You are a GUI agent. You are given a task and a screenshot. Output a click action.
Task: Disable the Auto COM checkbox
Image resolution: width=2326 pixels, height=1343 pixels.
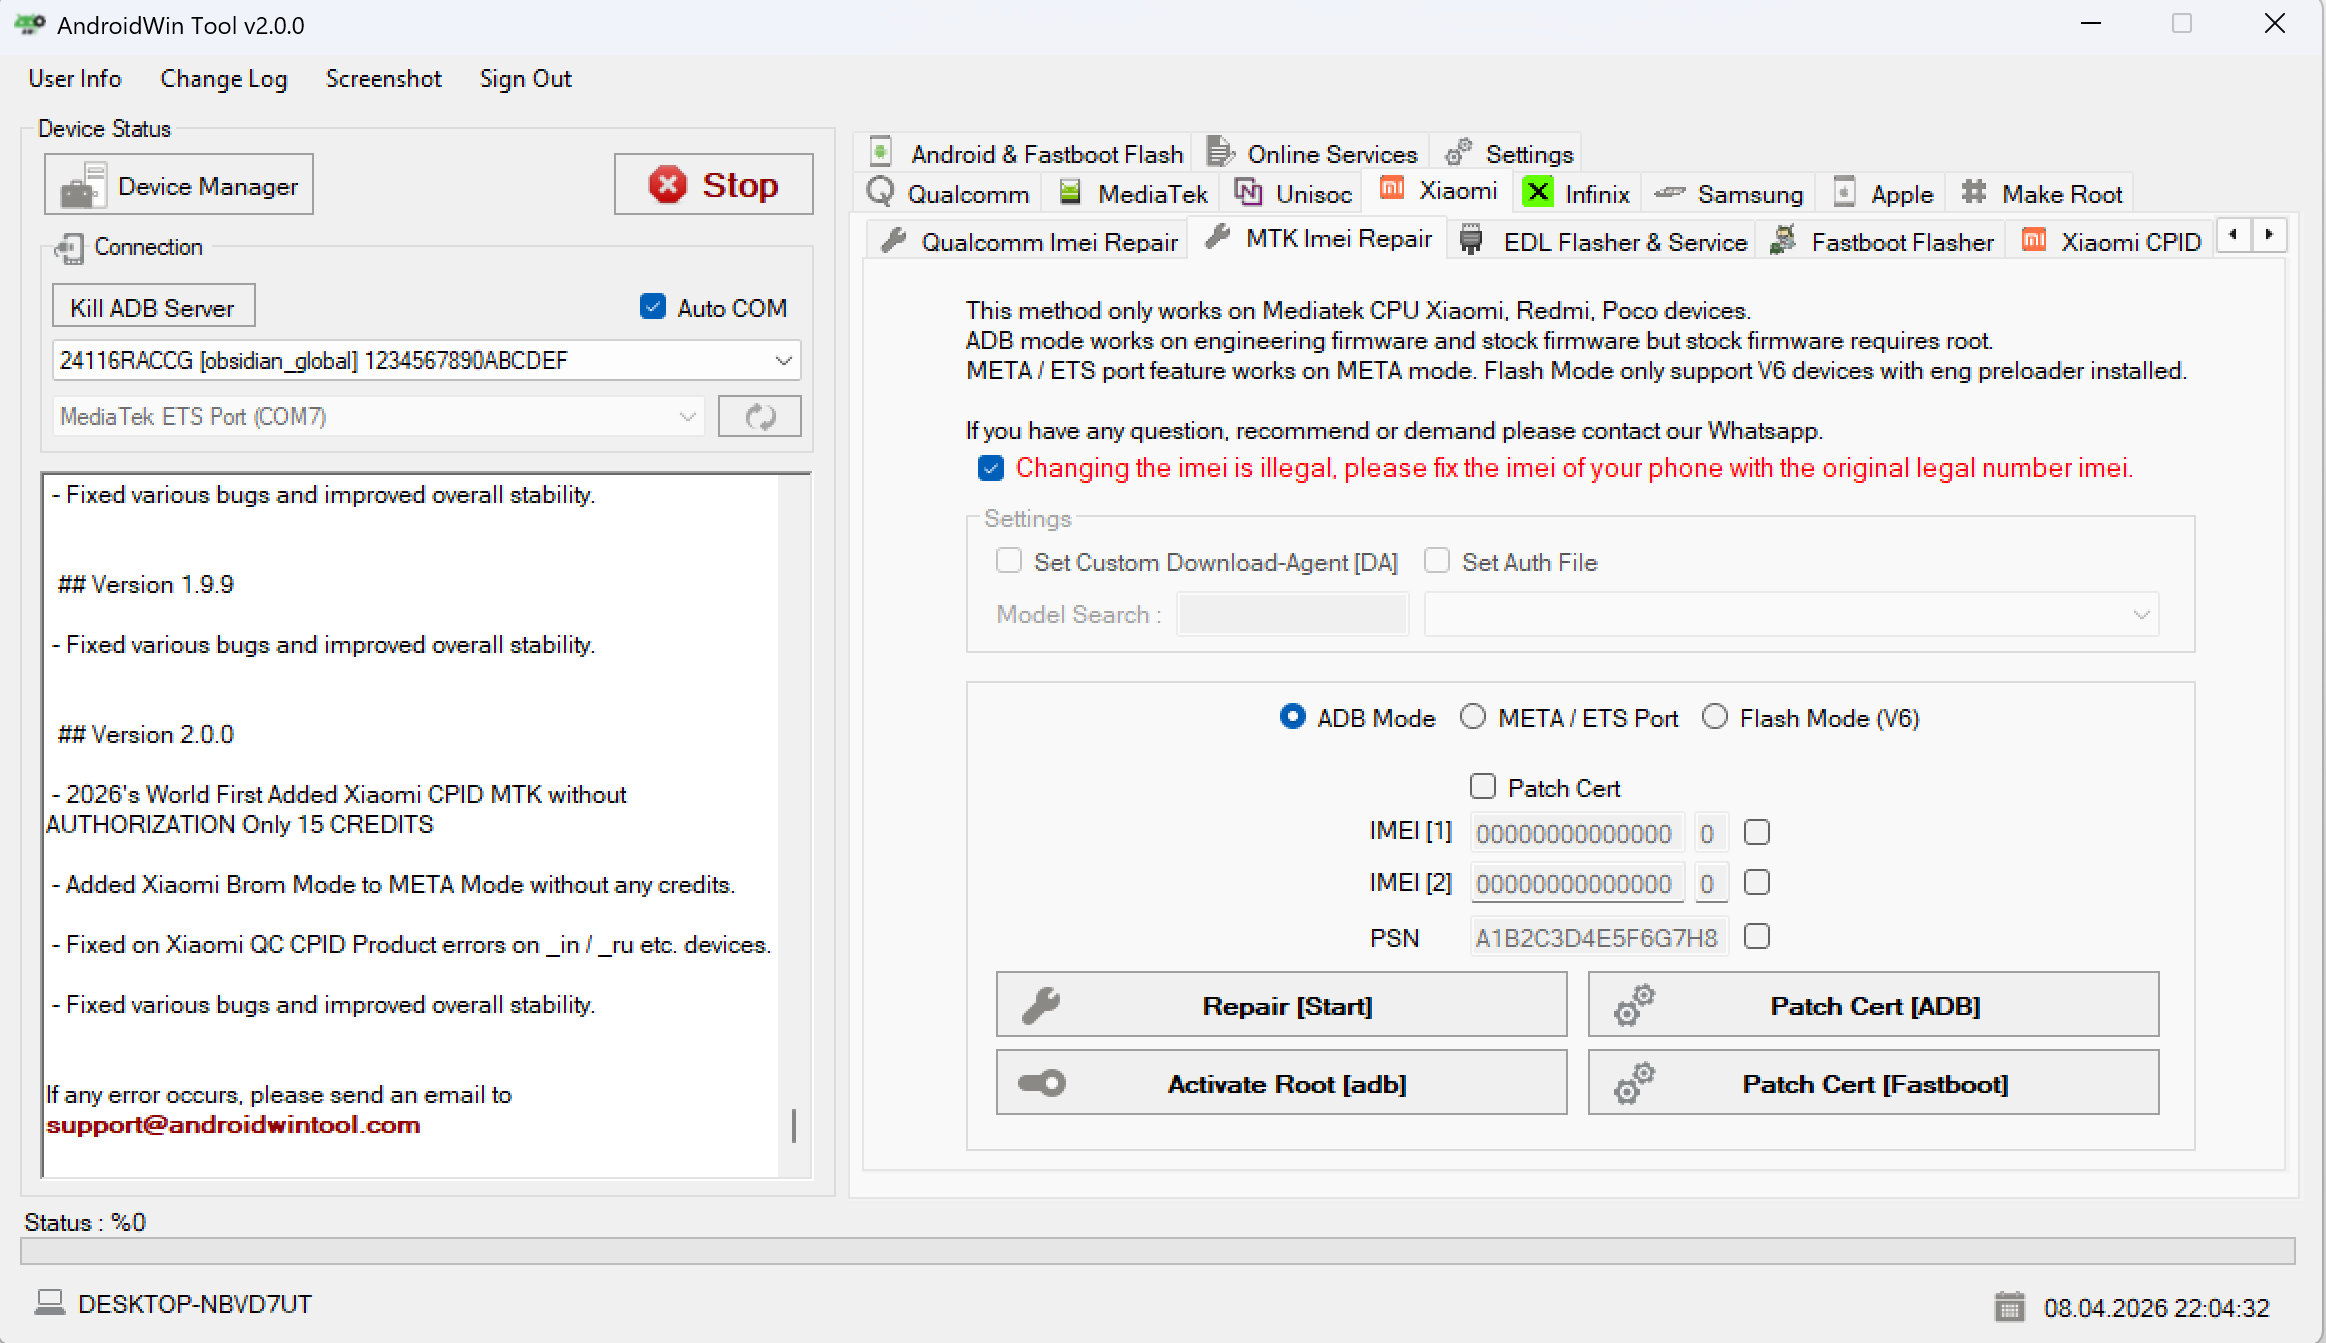[652, 306]
